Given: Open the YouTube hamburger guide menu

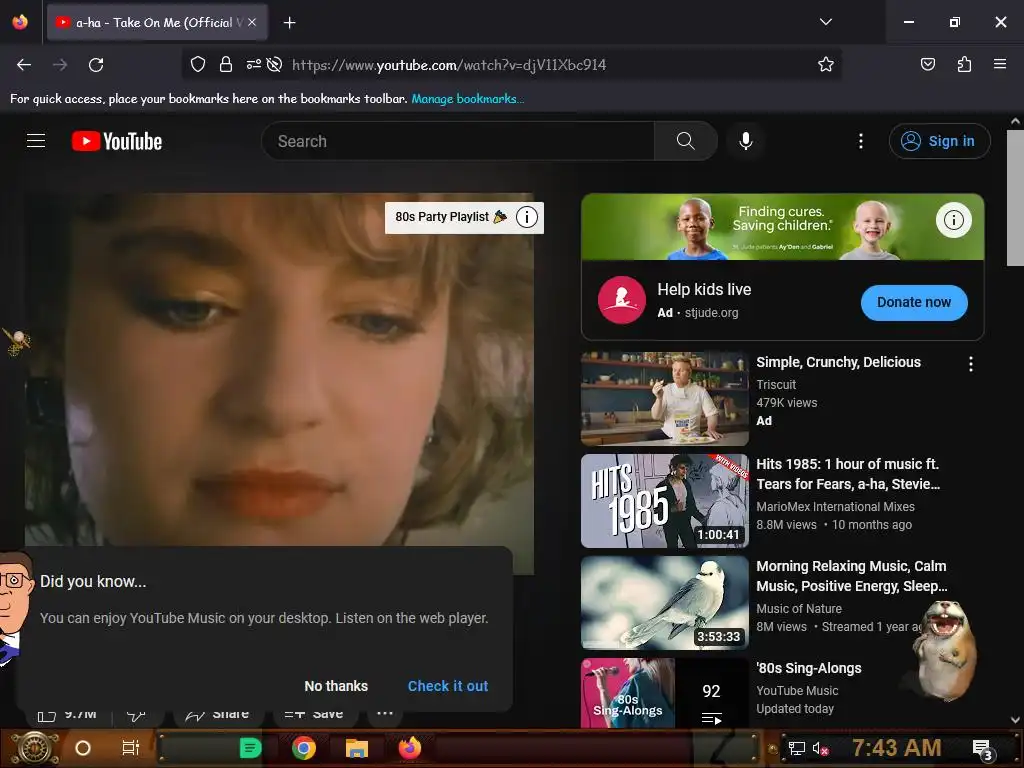Looking at the screenshot, I should 36,141.
